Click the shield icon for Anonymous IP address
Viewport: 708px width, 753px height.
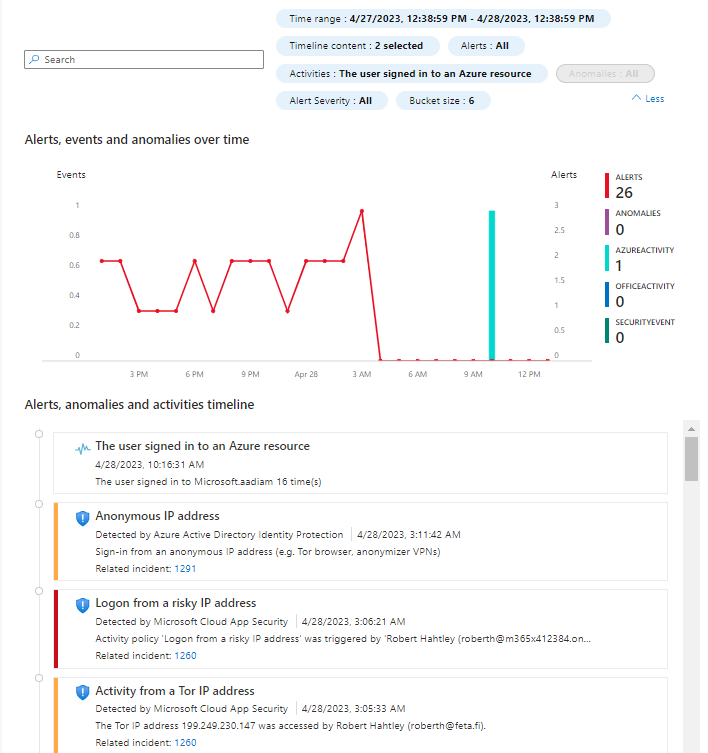point(83,518)
